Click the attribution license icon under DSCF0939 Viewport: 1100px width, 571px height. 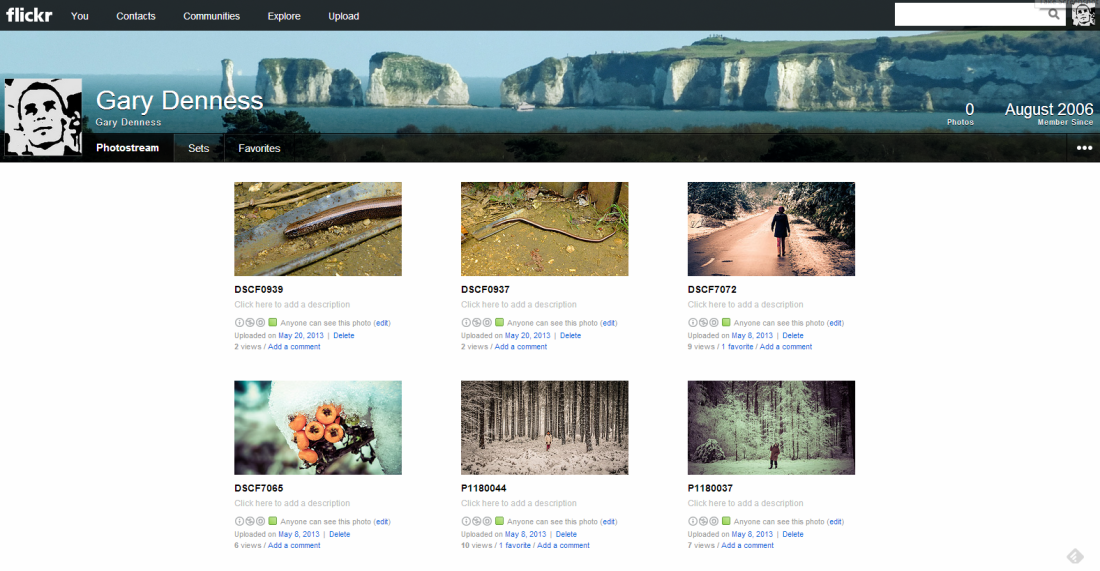[239, 323]
